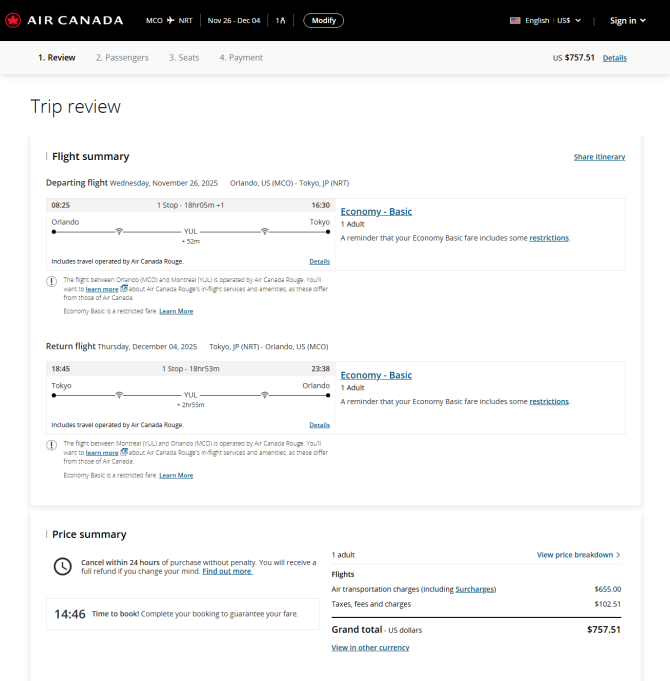
Task: Click external link icon in departing Rouge notice
Action: [x=124, y=288]
